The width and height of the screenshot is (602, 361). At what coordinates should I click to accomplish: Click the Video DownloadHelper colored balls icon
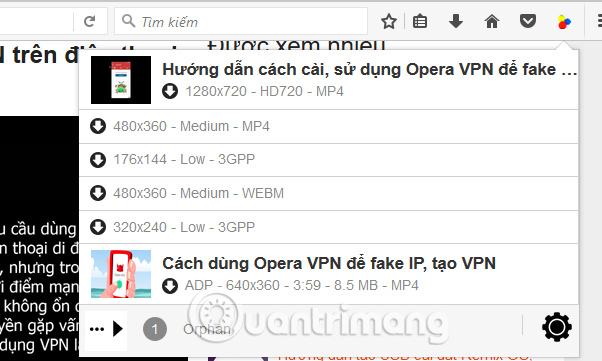pos(564,22)
